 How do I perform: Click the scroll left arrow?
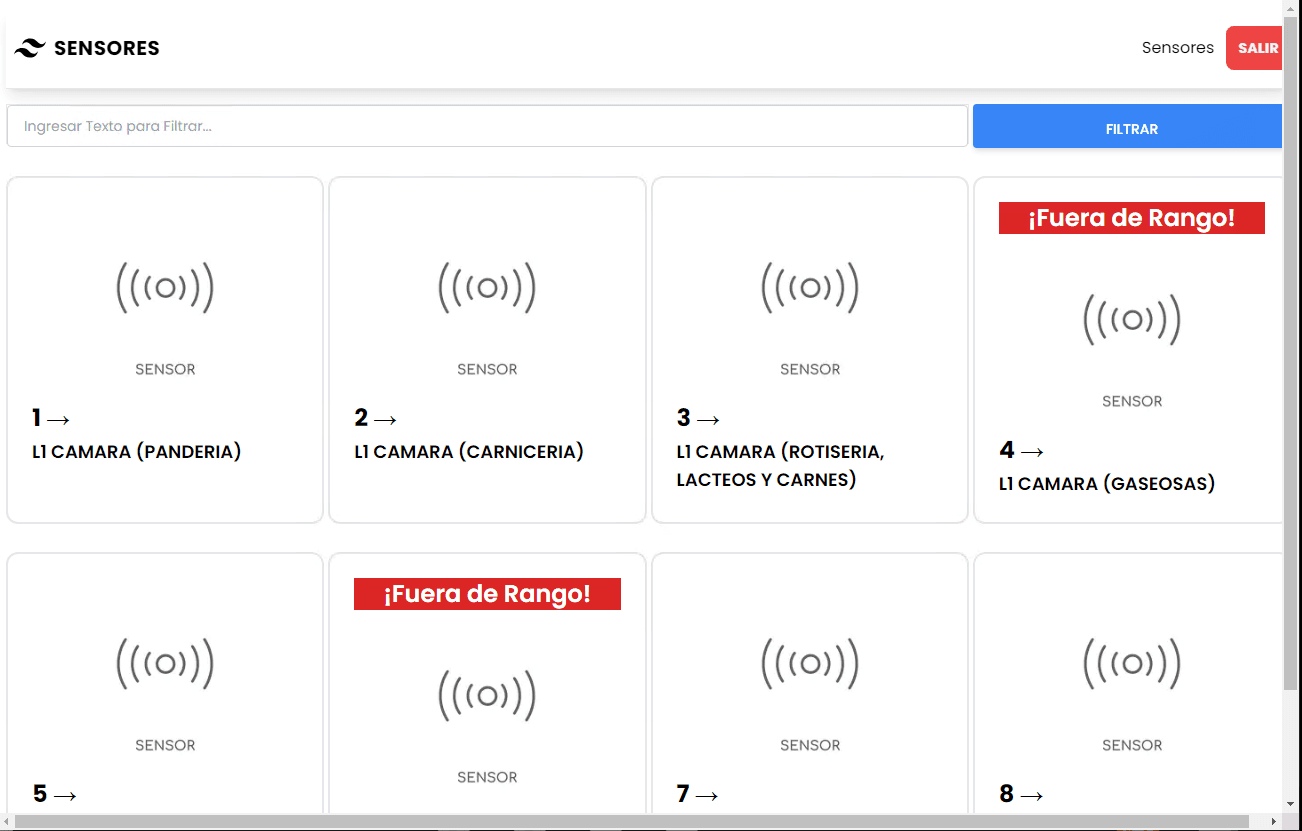coord(7,822)
